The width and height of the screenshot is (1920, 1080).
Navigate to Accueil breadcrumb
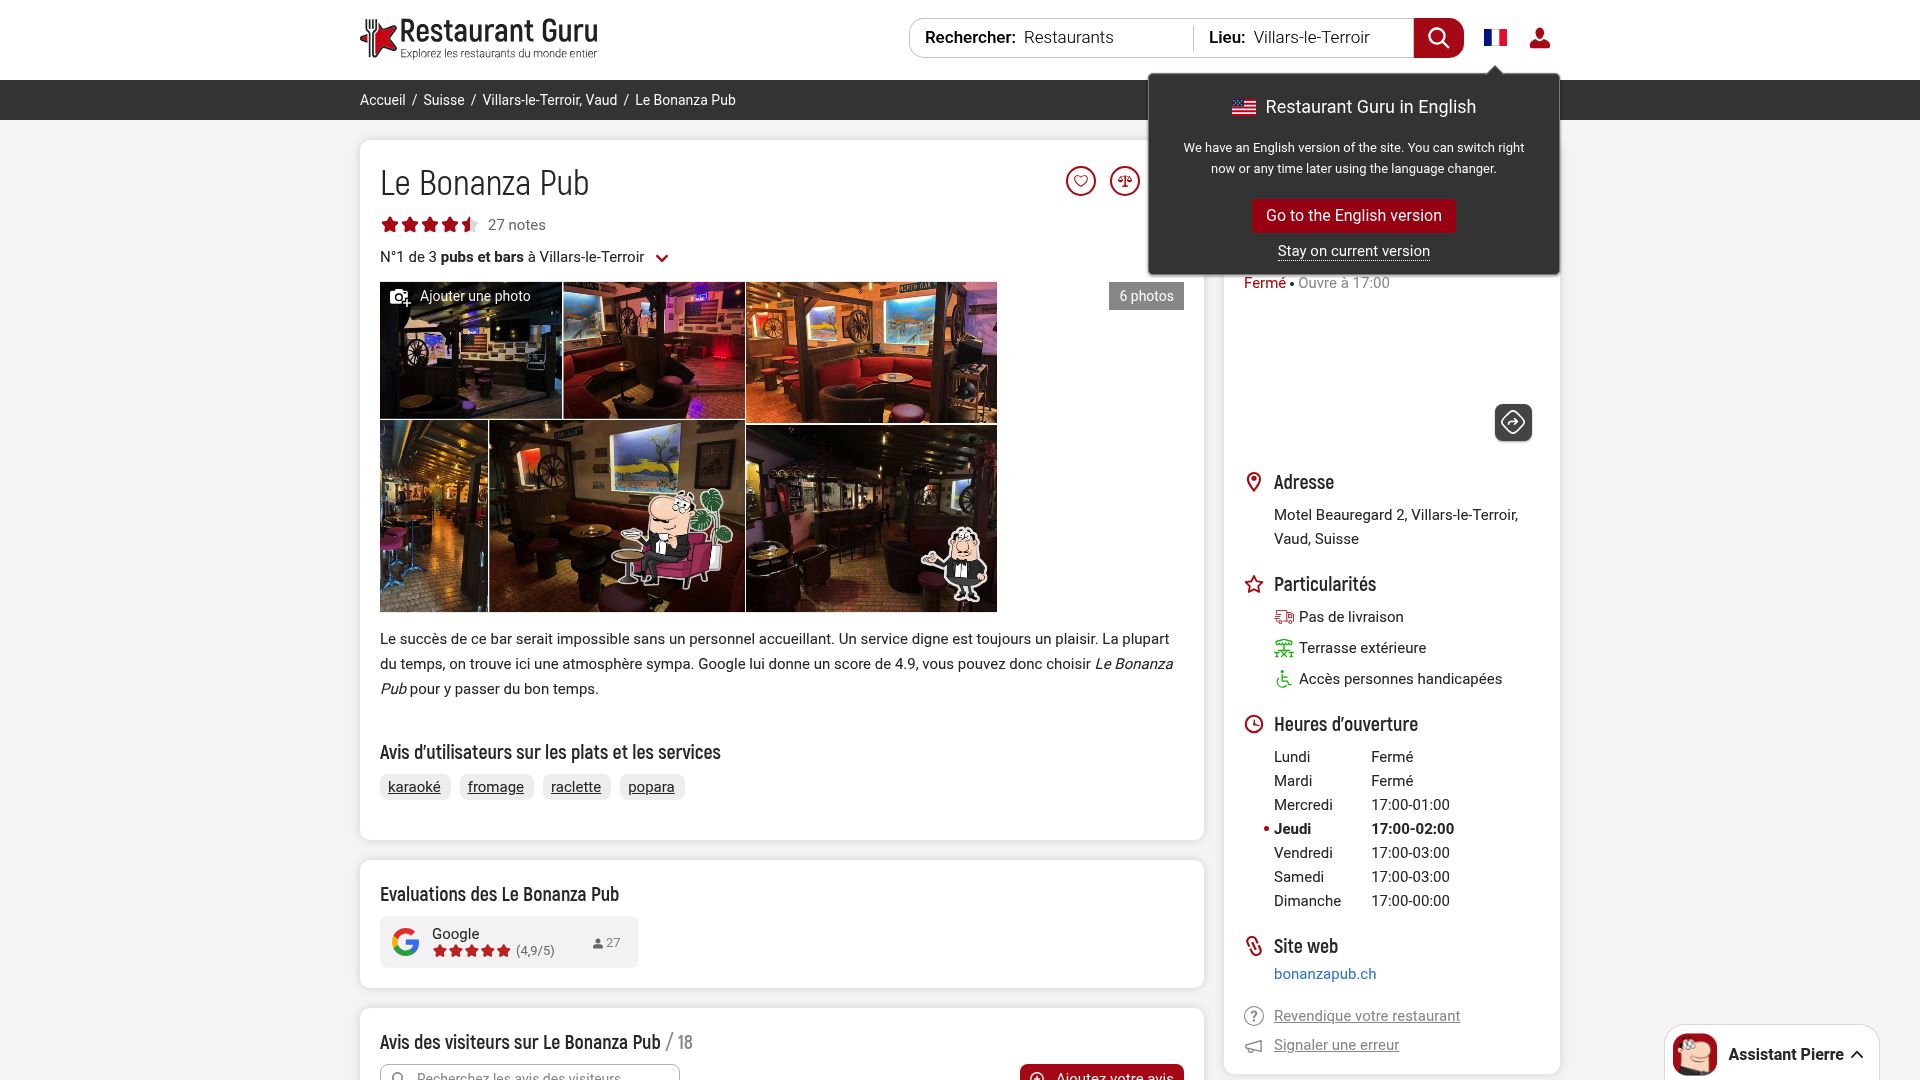tap(383, 100)
